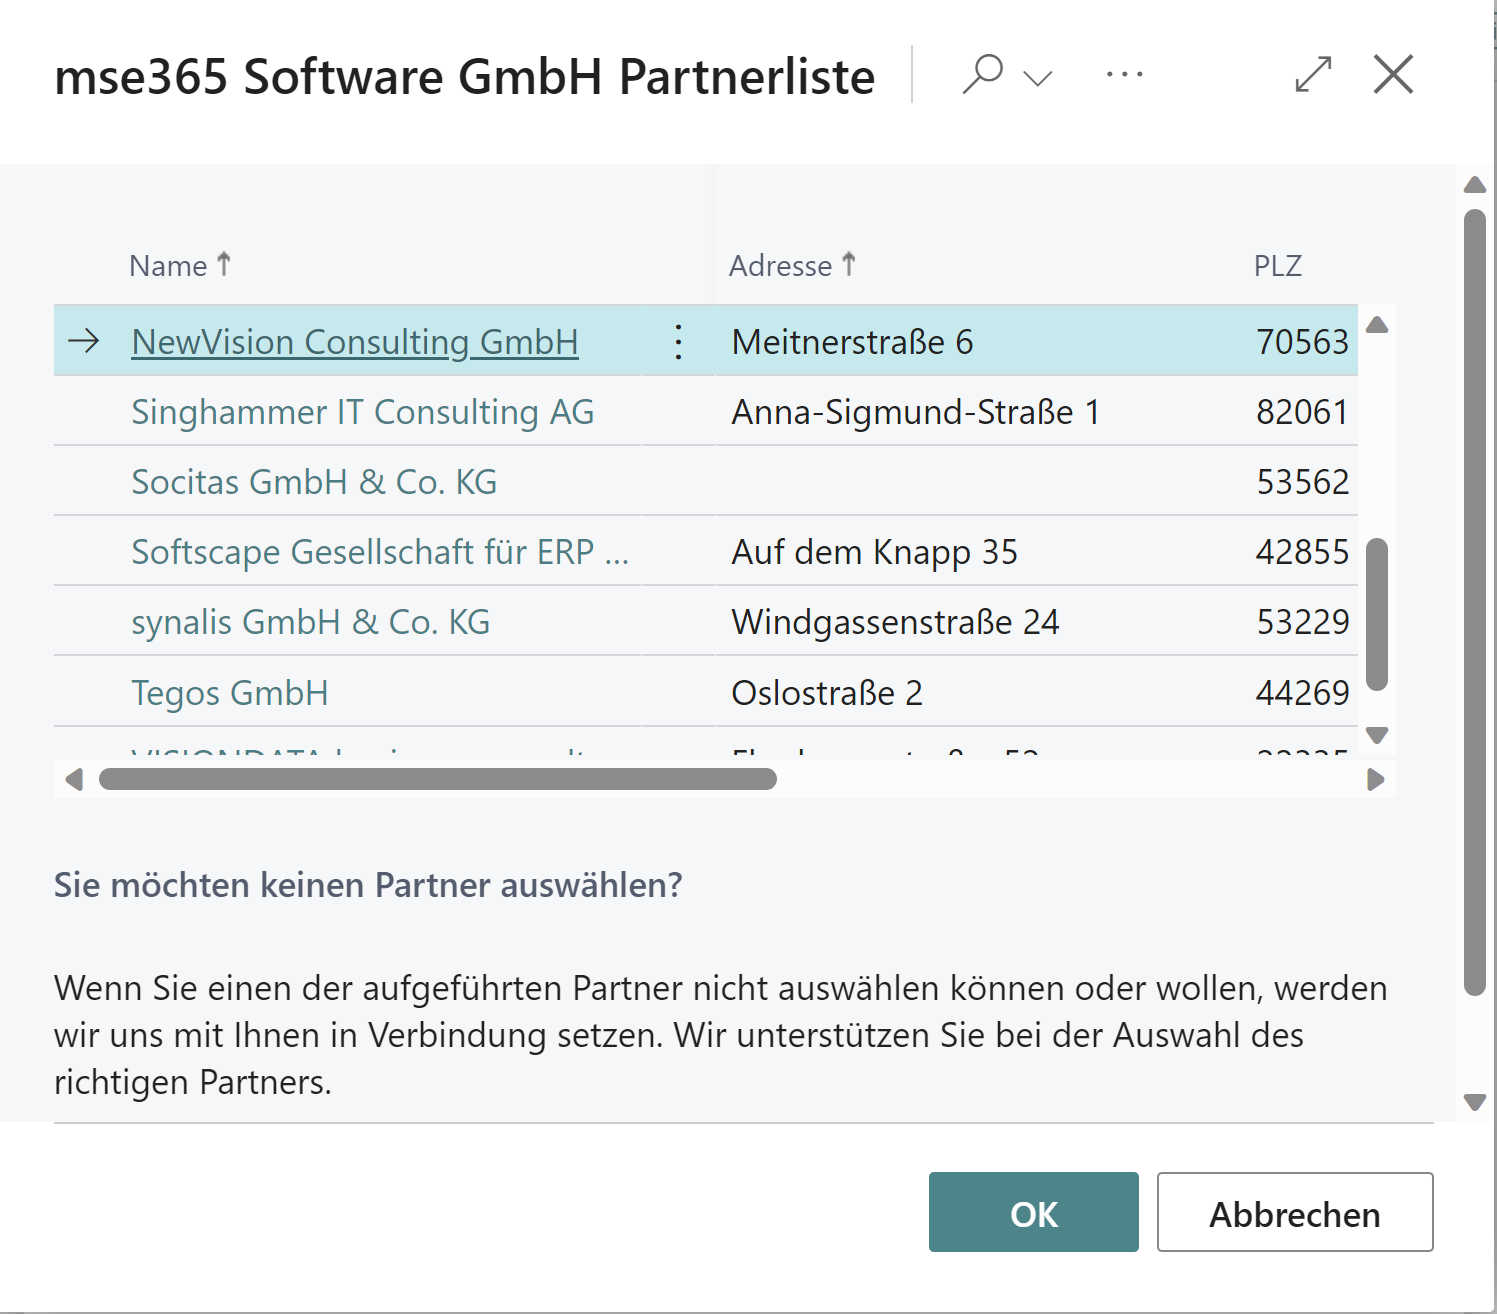Cancel the dialog via Abbrechen
This screenshot has height=1315, width=1497.
[x=1295, y=1213]
